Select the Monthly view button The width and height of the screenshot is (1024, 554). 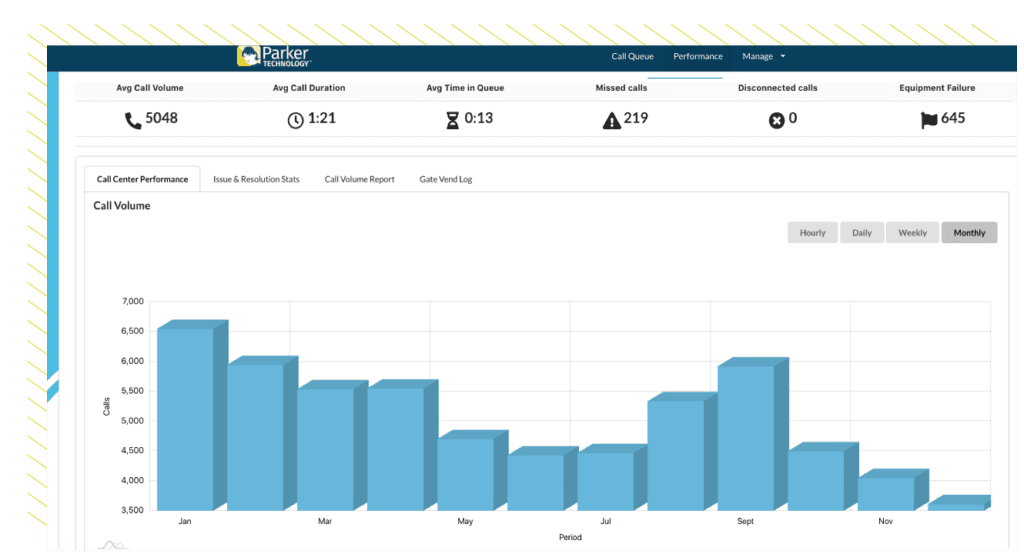[969, 233]
